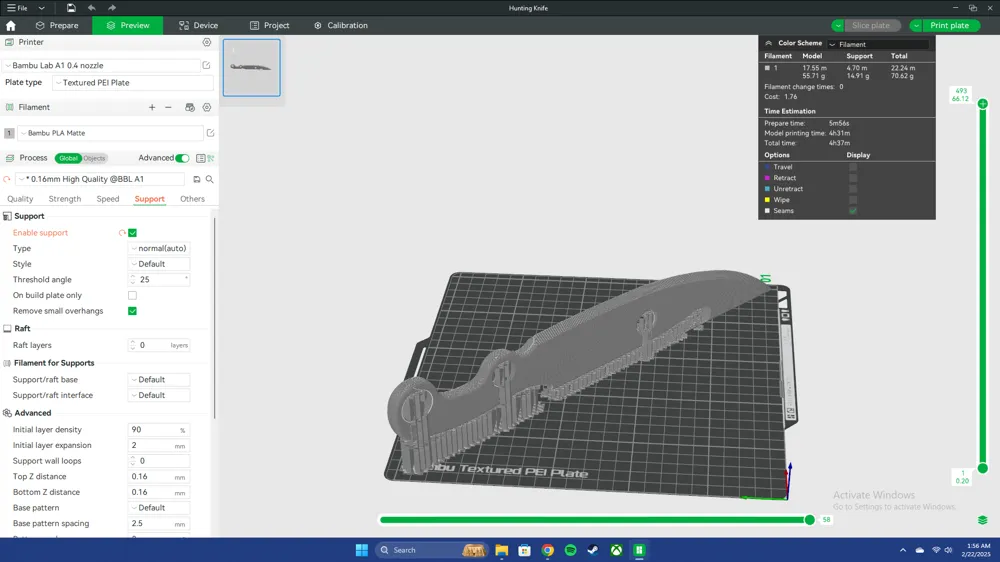
Task: Open Support/raft base dropdown
Action: (159, 380)
